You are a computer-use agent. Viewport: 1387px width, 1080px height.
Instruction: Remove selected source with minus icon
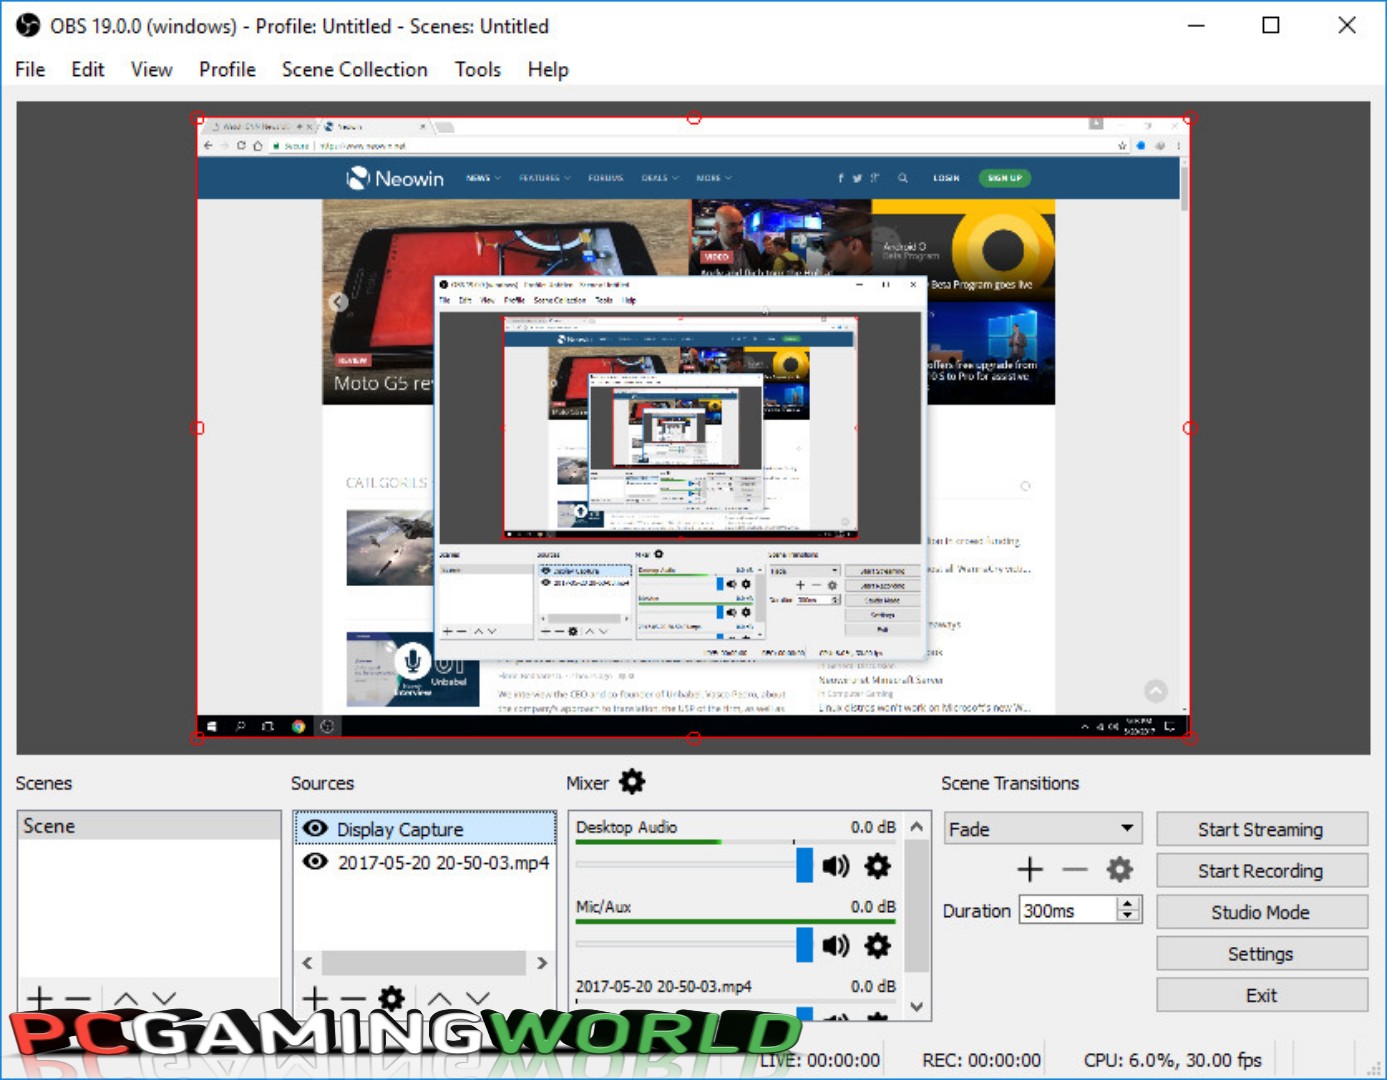click(x=353, y=998)
